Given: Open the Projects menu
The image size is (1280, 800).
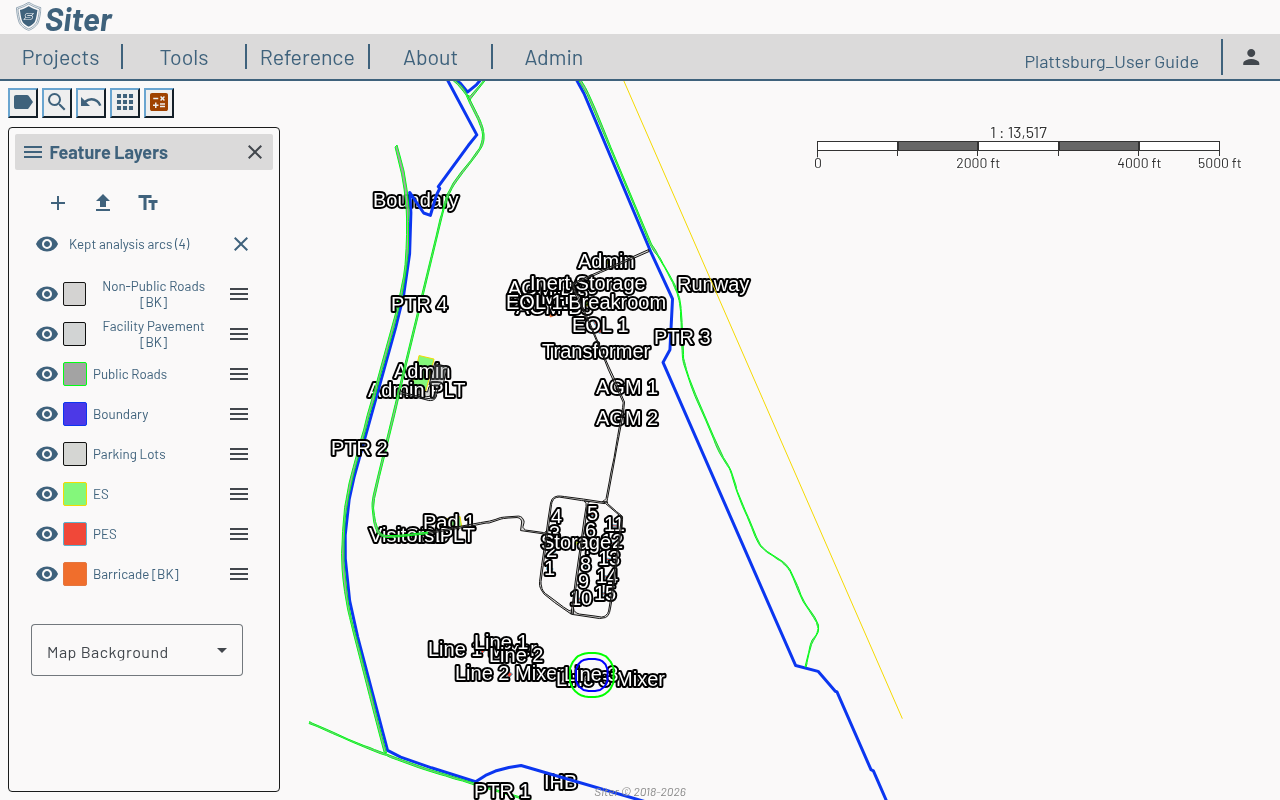Looking at the screenshot, I should coord(61,58).
